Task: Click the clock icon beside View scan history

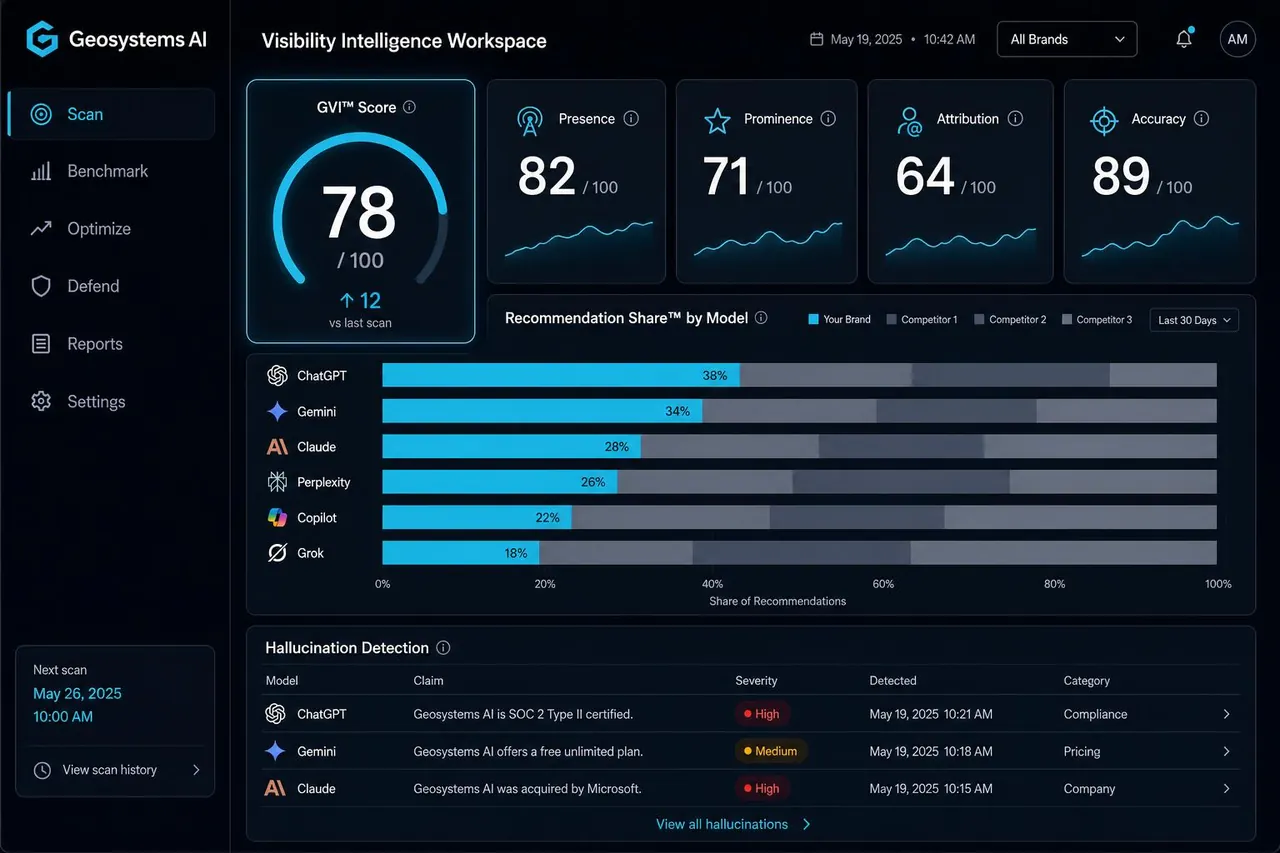Action: click(x=42, y=770)
